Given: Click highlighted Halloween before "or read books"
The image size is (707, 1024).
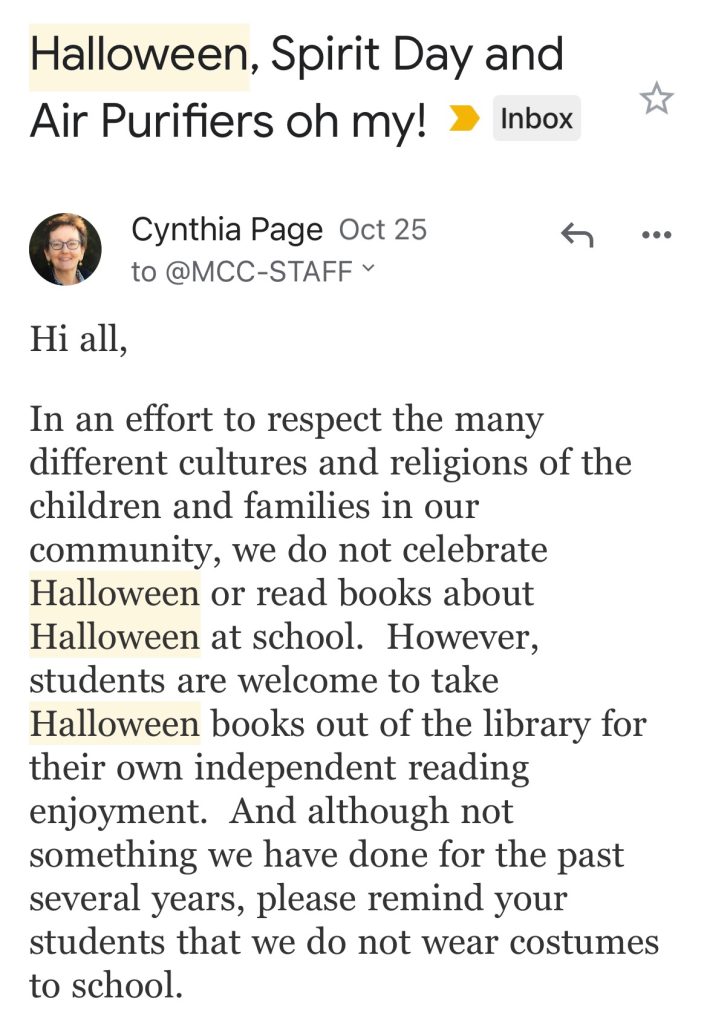Looking at the screenshot, I should pyautogui.click(x=114, y=593).
